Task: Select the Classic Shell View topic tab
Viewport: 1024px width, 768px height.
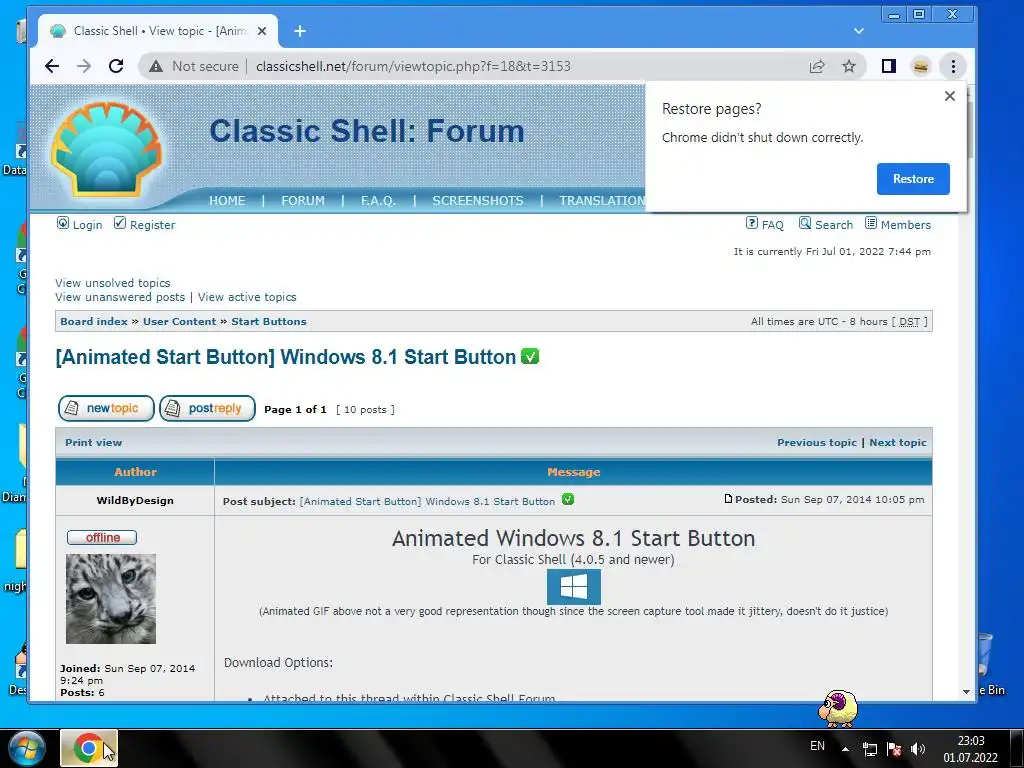Action: pos(157,31)
